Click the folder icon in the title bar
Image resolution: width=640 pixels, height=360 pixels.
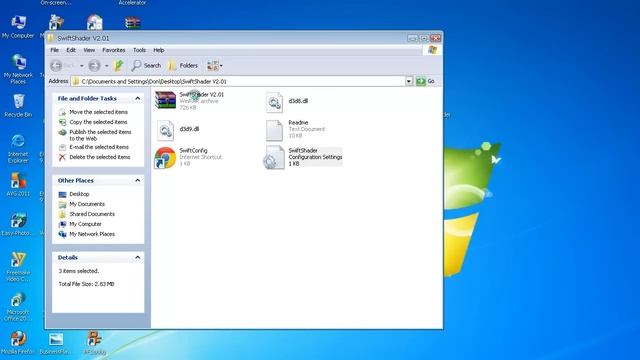[51, 38]
